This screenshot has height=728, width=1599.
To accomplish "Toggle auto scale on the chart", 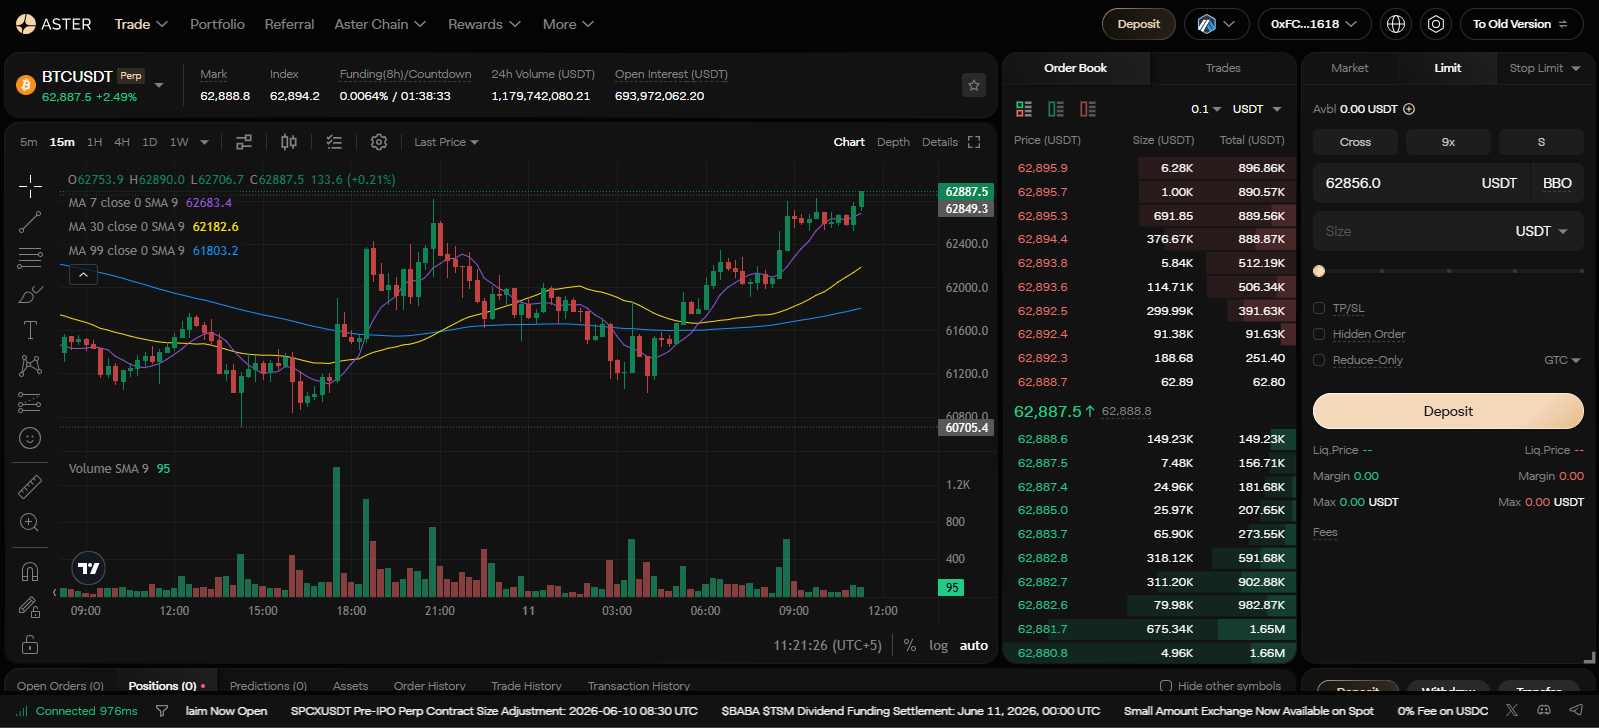I will click(974, 645).
